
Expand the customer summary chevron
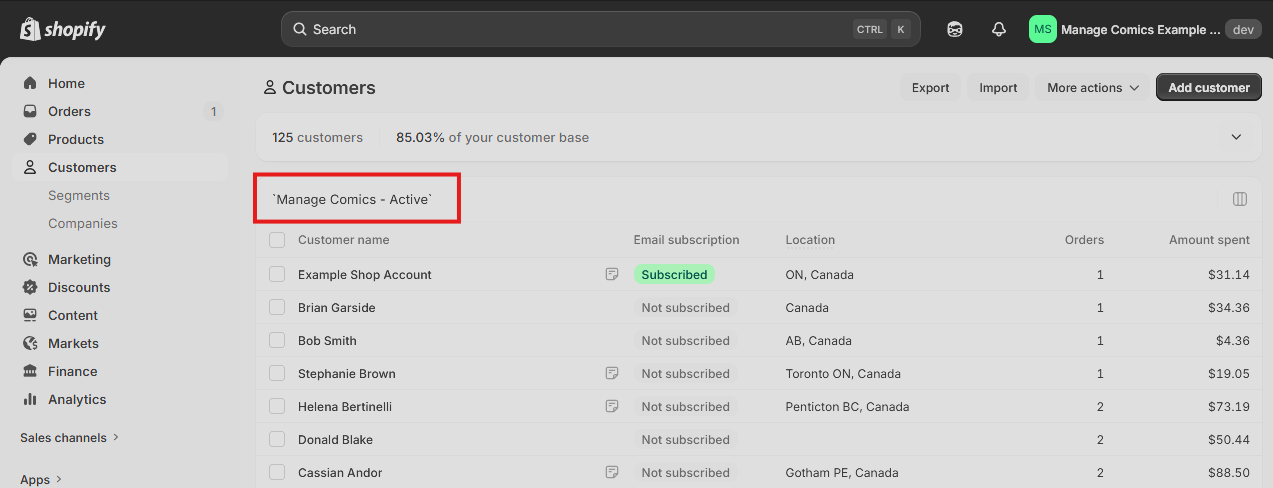pos(1236,137)
